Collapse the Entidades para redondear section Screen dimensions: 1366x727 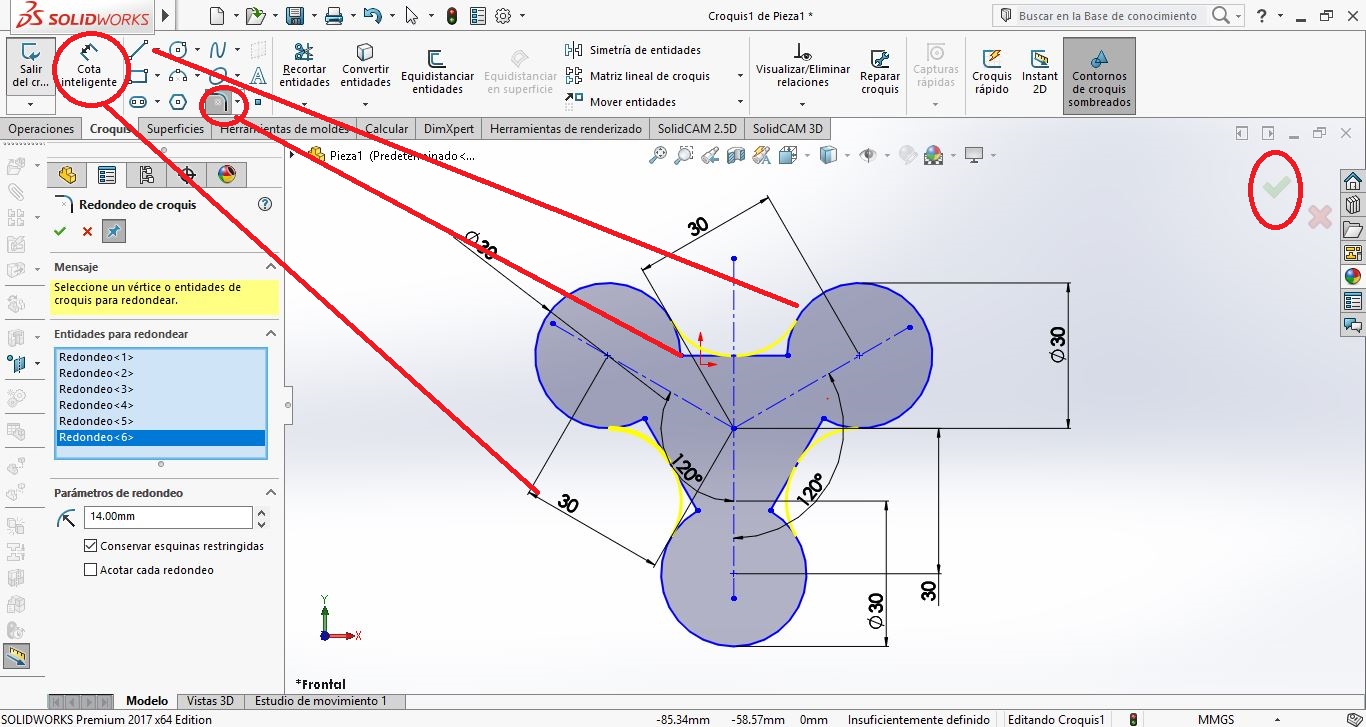[270, 334]
